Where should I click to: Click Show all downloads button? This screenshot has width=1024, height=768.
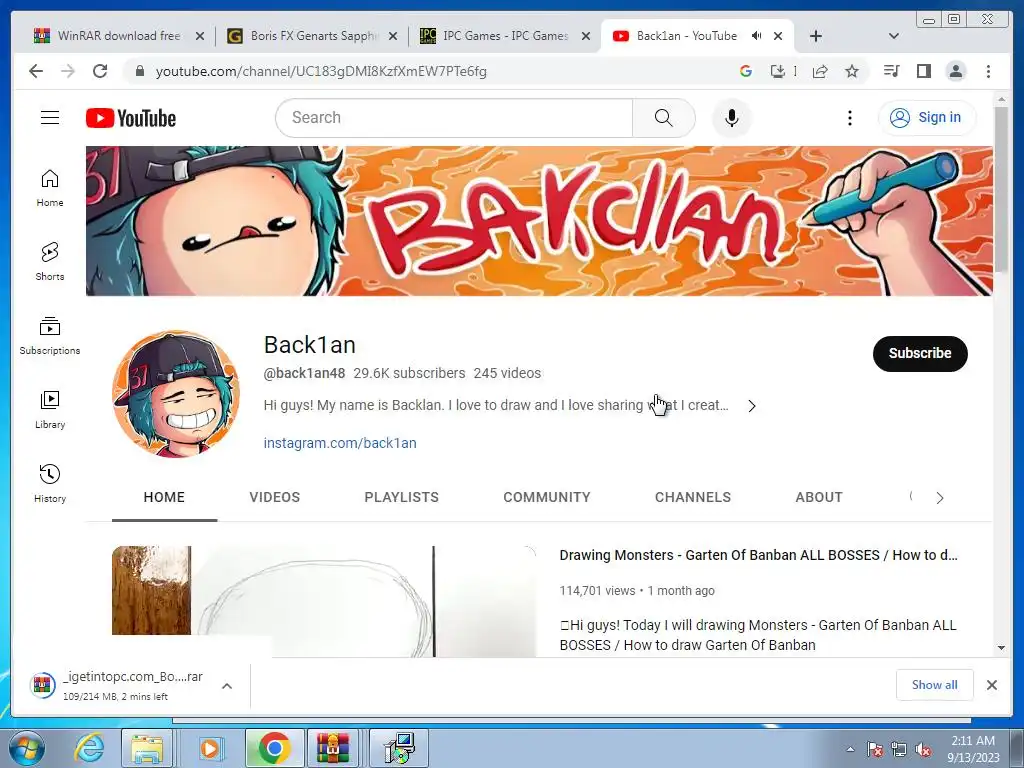[x=935, y=684]
